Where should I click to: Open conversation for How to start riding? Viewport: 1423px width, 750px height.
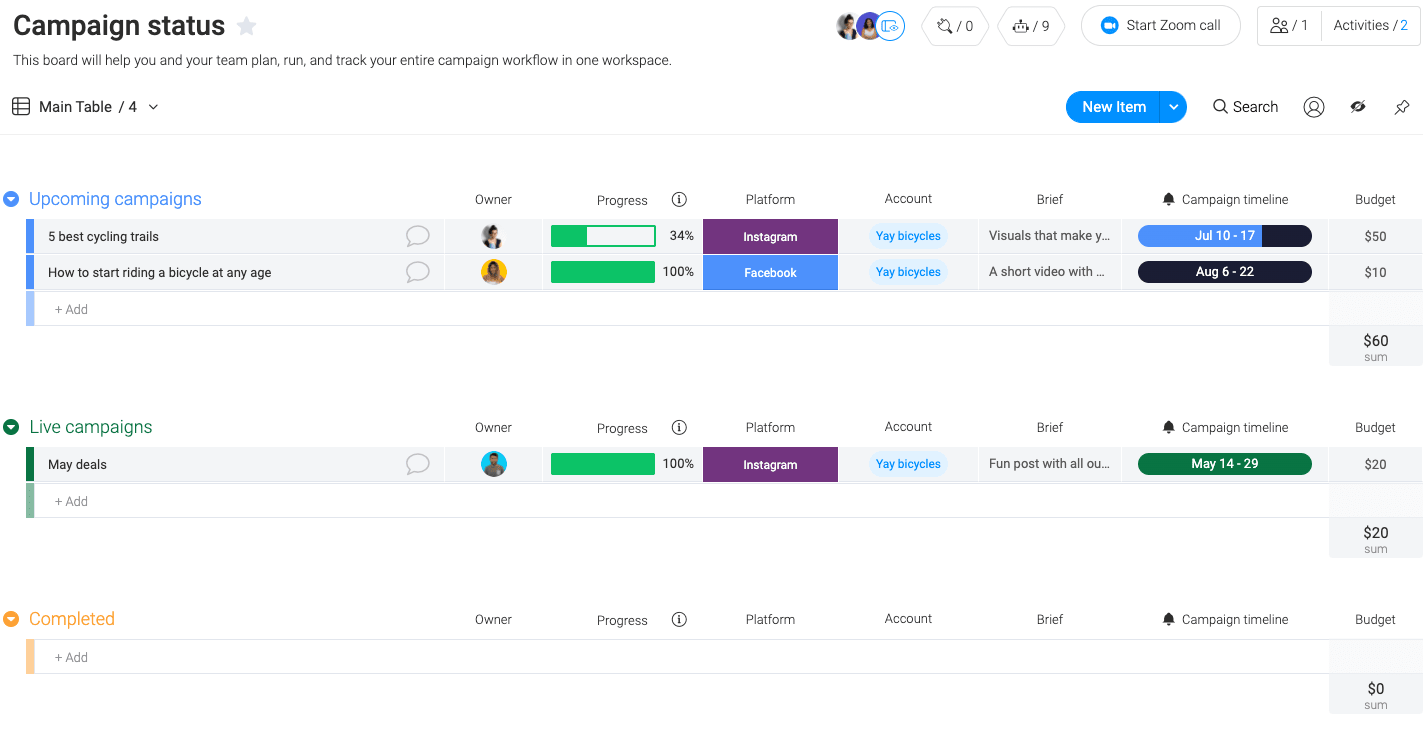[x=418, y=272]
